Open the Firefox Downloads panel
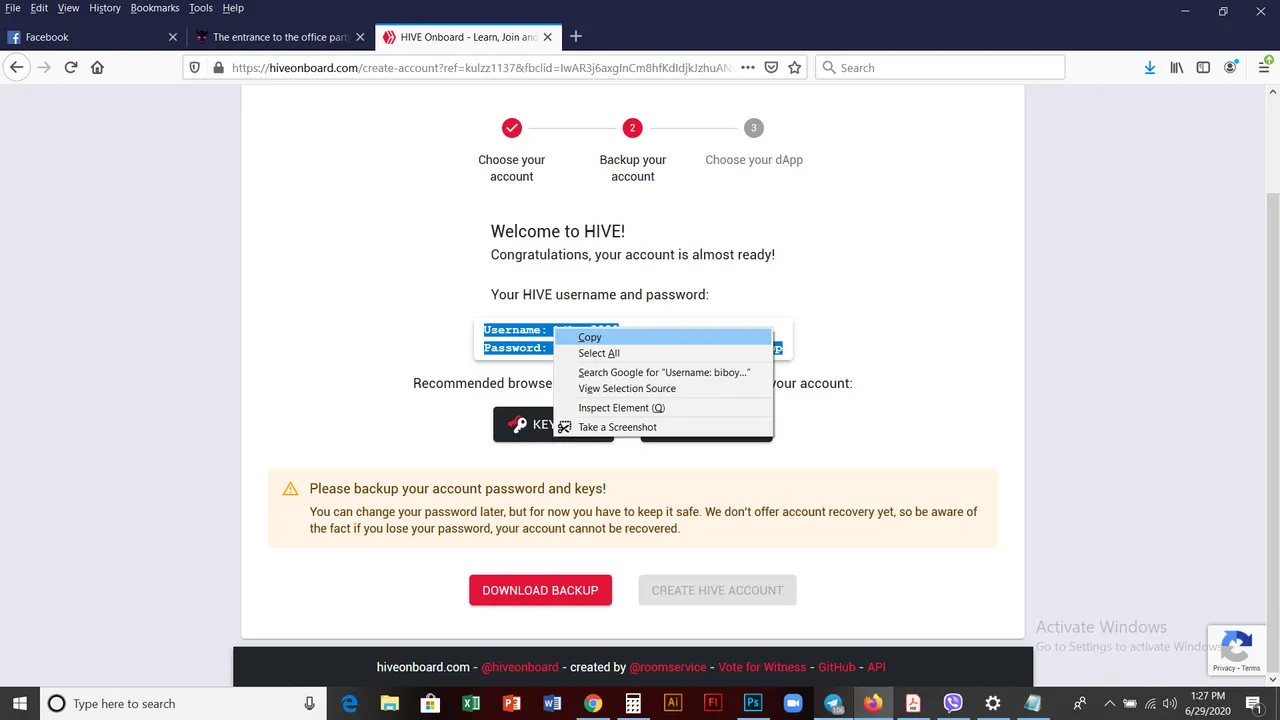The width and height of the screenshot is (1280, 720). click(1150, 67)
